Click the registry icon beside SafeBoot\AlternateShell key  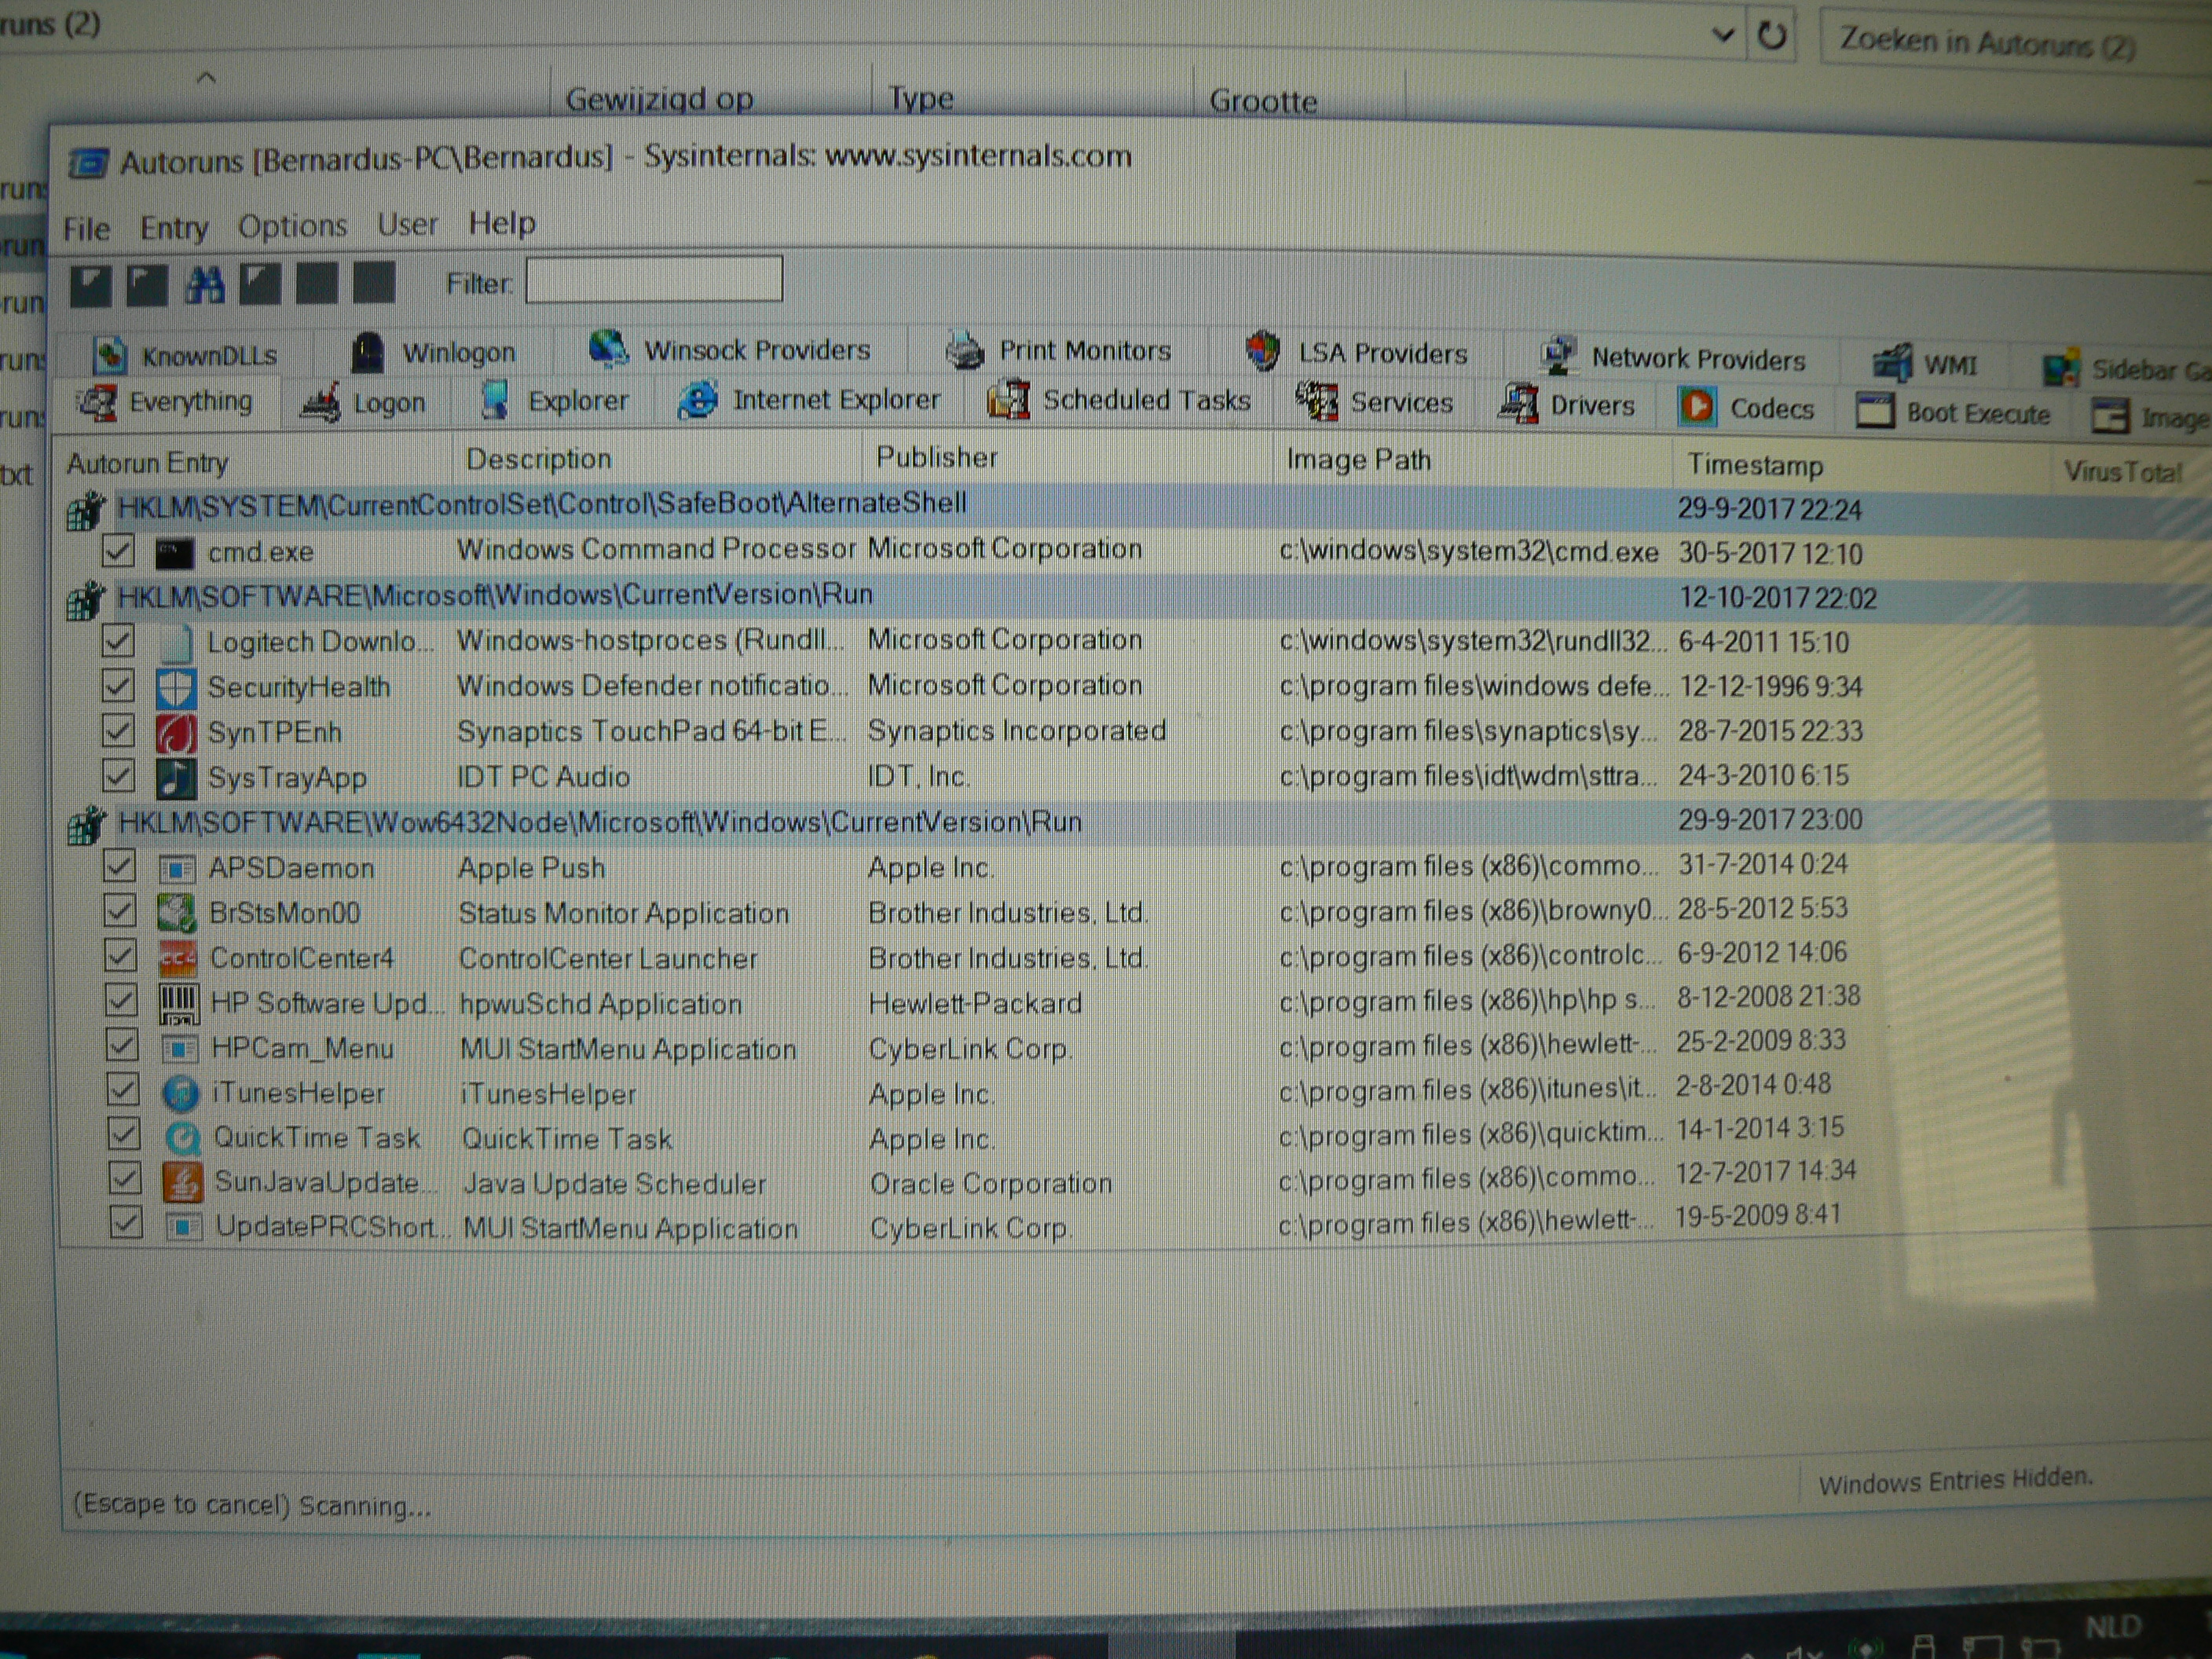(86, 510)
